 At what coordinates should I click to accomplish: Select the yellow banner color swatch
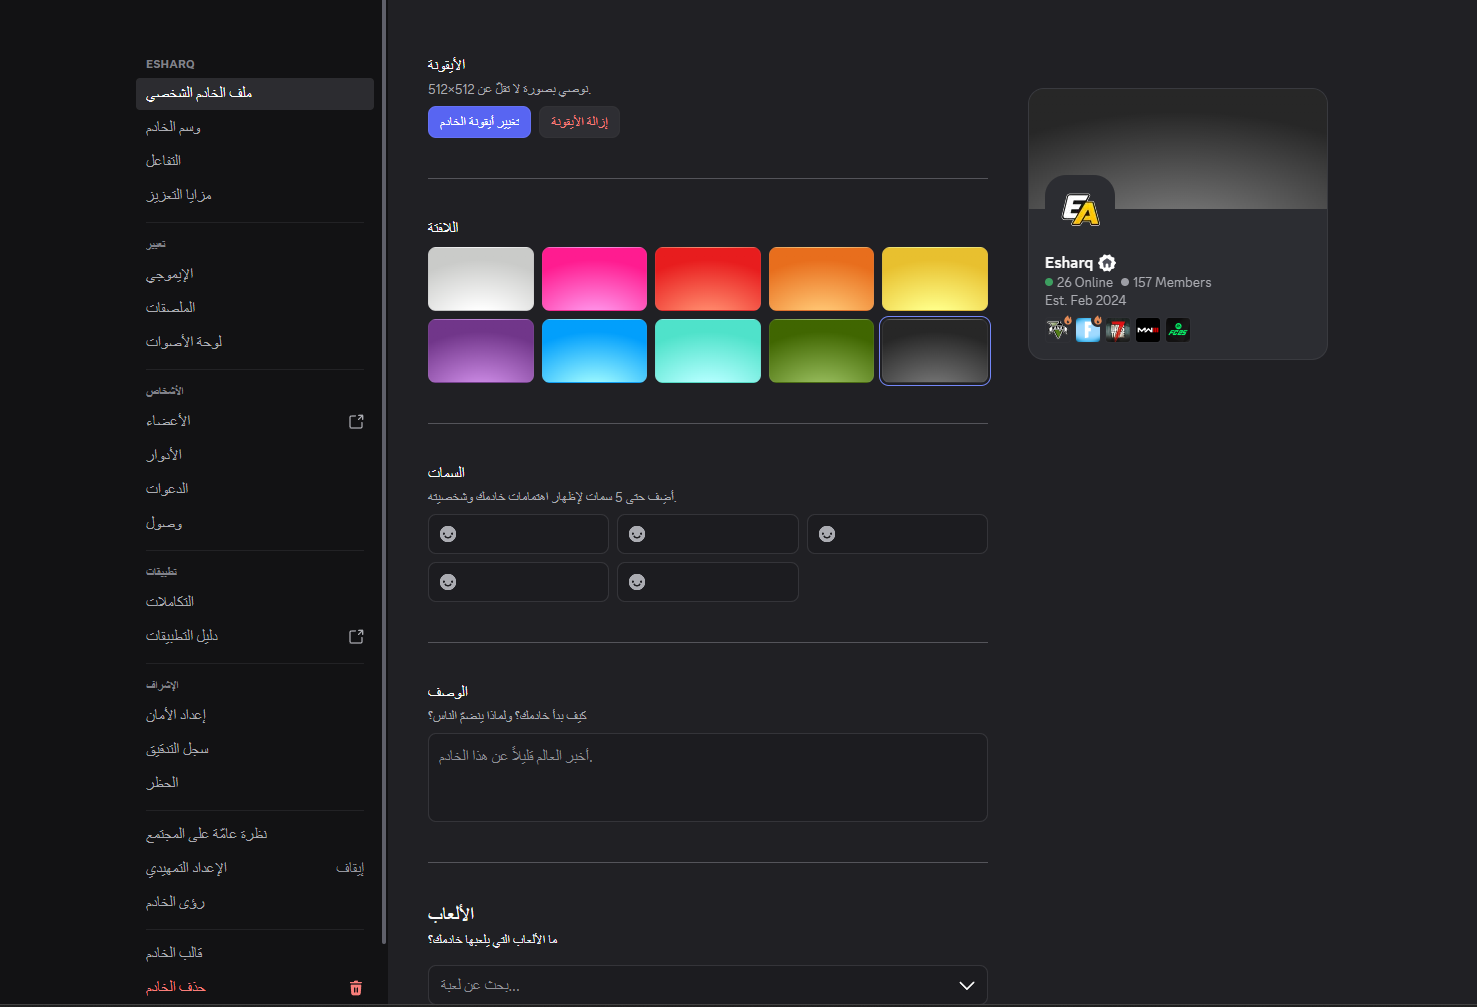click(935, 279)
